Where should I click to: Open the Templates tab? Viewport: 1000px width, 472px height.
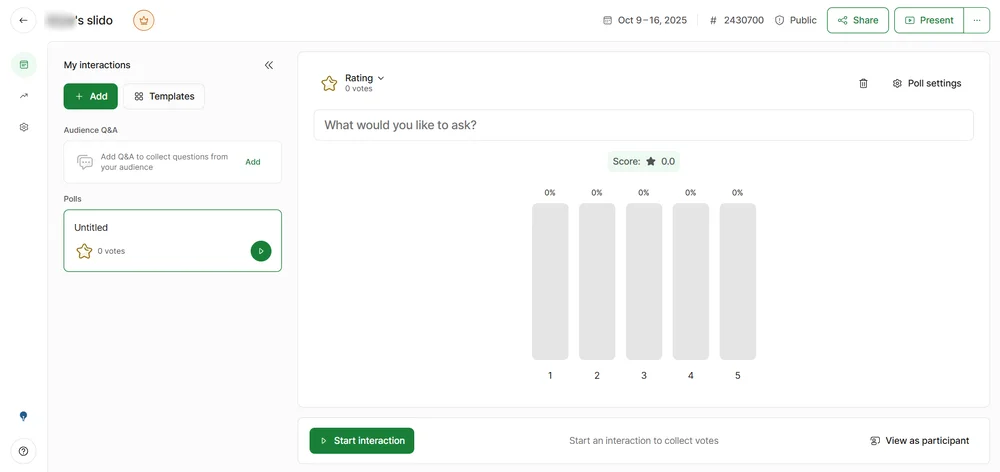(164, 96)
